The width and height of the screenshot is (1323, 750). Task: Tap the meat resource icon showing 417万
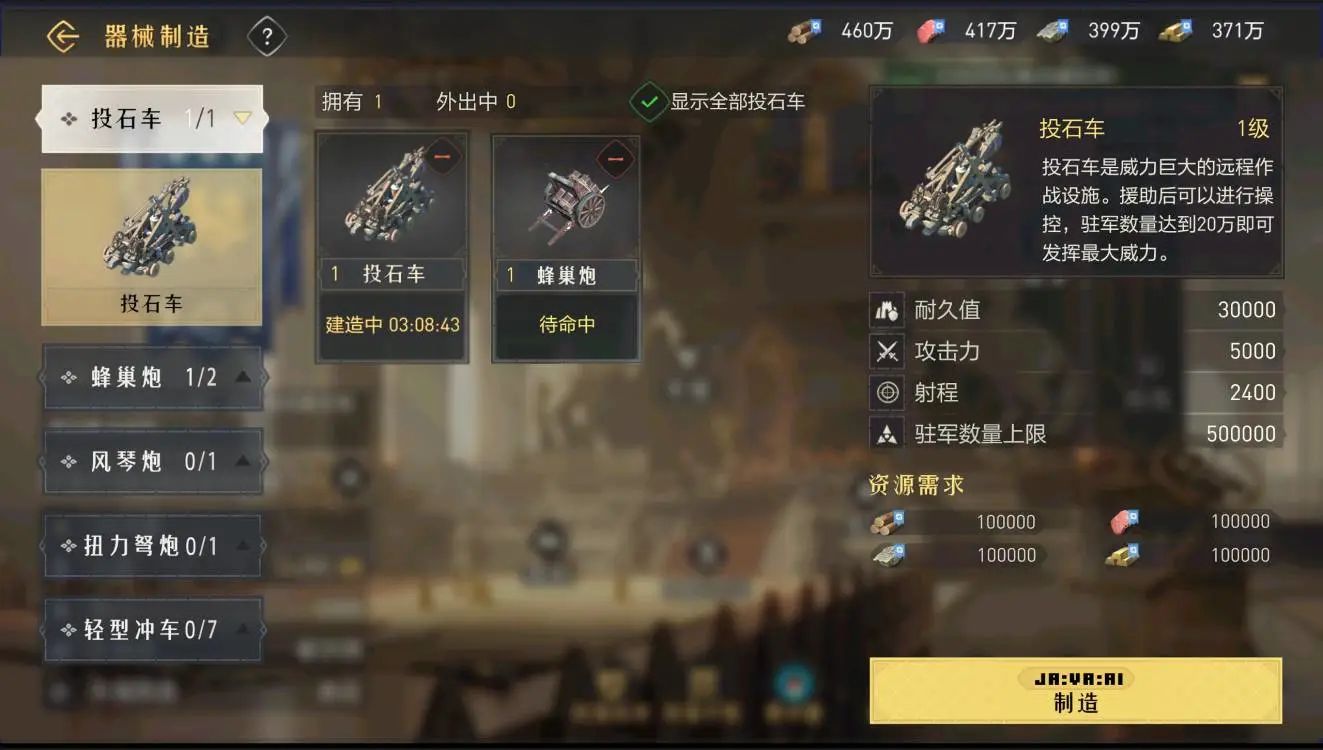[x=931, y=31]
